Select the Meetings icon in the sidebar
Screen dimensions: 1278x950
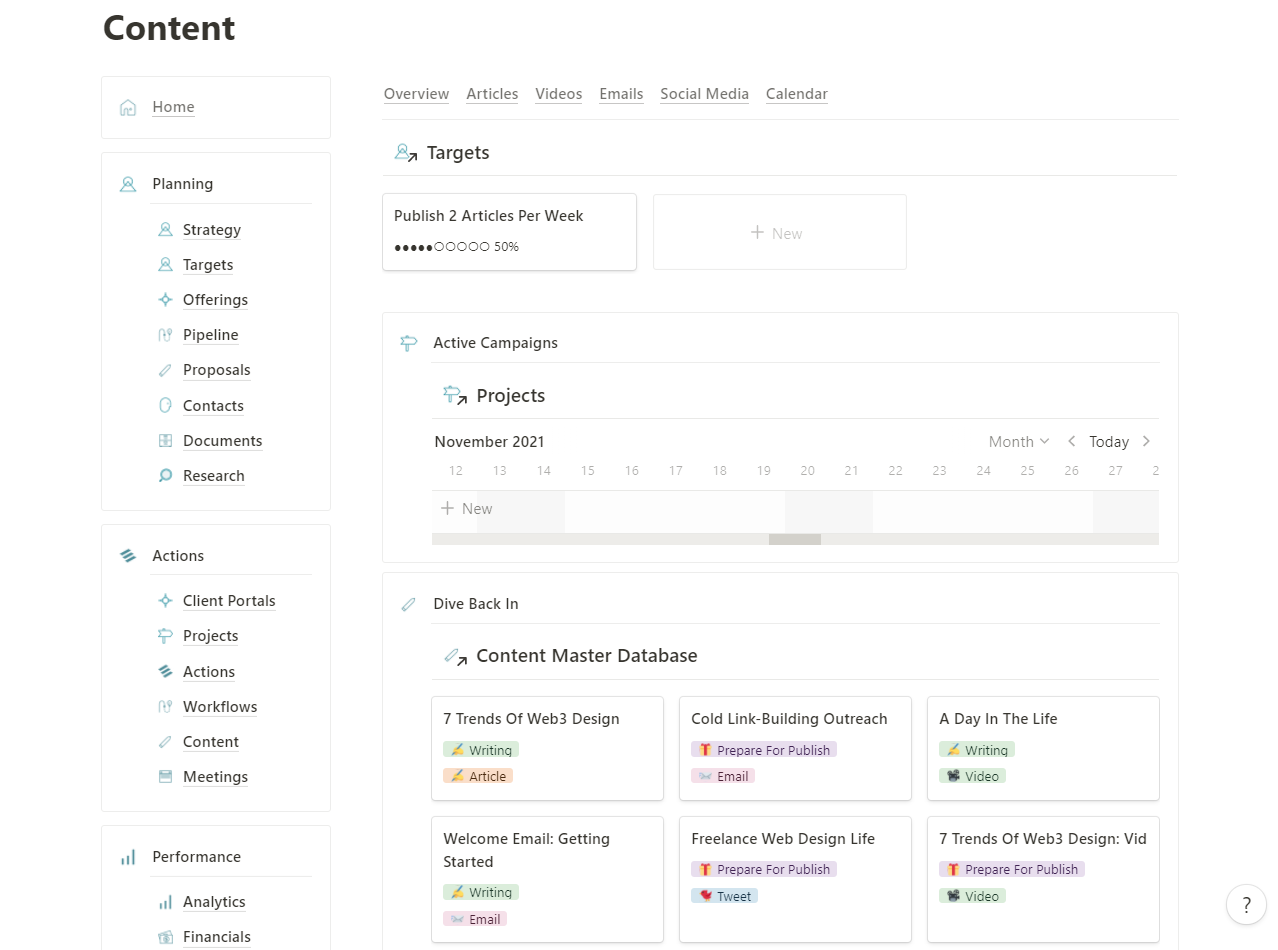[x=164, y=777]
